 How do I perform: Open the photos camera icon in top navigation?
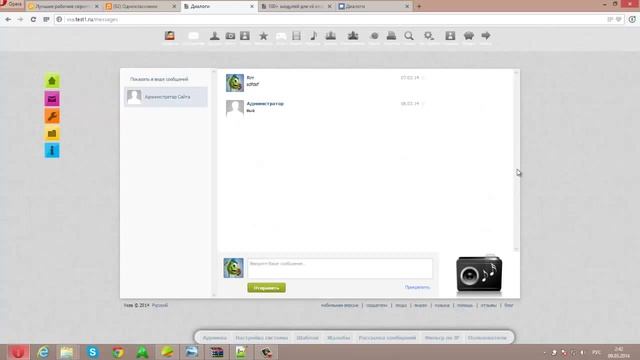point(230,36)
